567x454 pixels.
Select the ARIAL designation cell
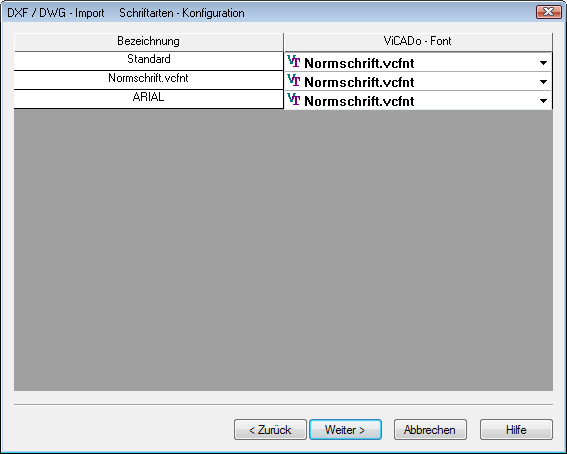click(149, 99)
